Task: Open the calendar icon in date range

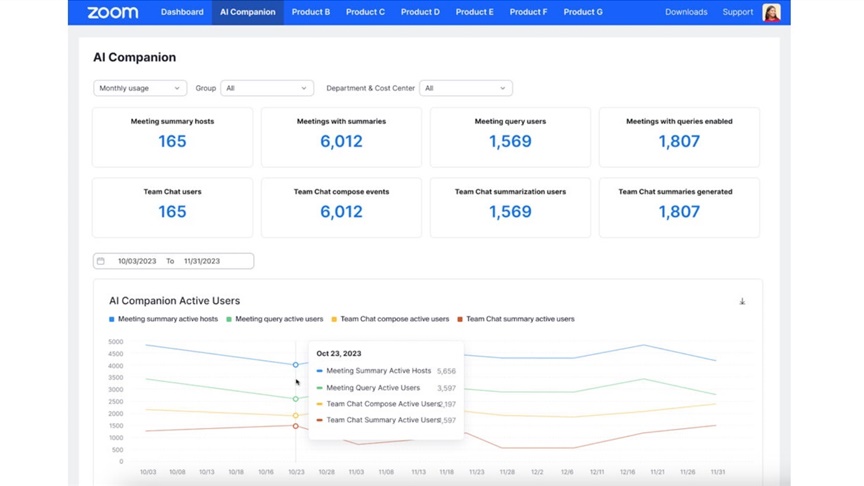Action: pos(101,261)
